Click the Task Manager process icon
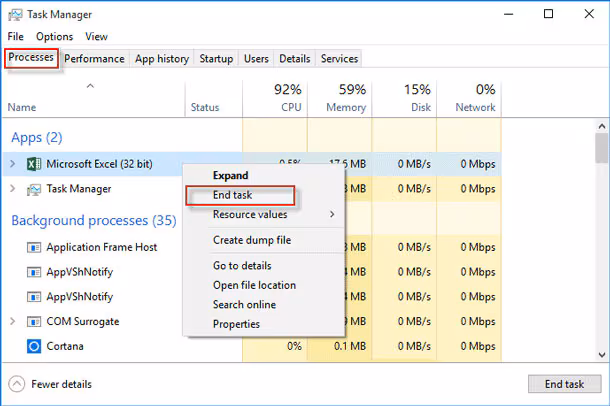The image size is (610, 406). click(x=32, y=188)
